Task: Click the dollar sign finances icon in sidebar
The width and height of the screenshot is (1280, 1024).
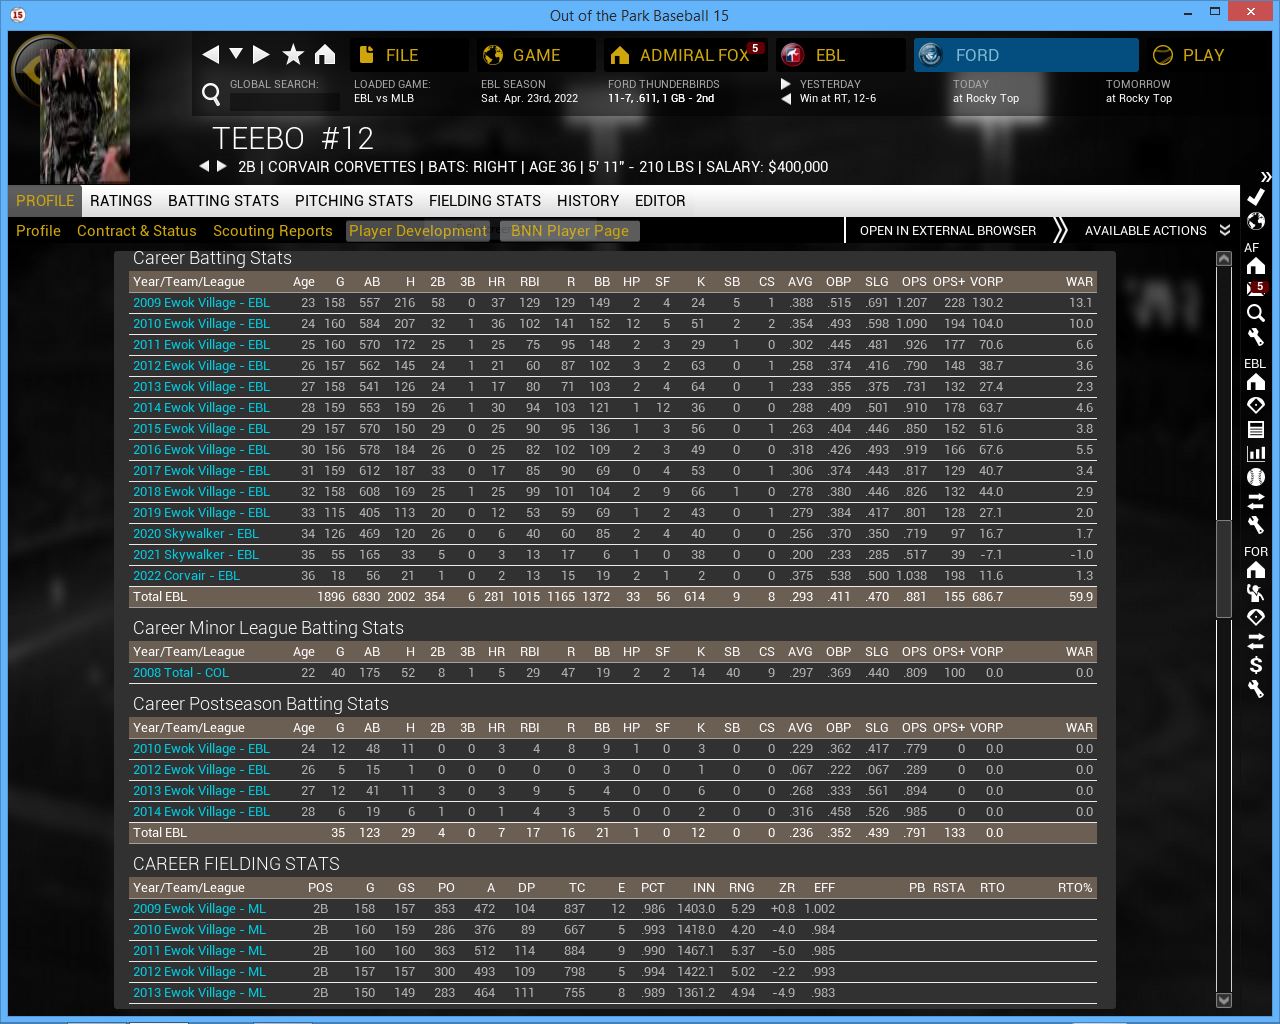Action: point(1256,665)
